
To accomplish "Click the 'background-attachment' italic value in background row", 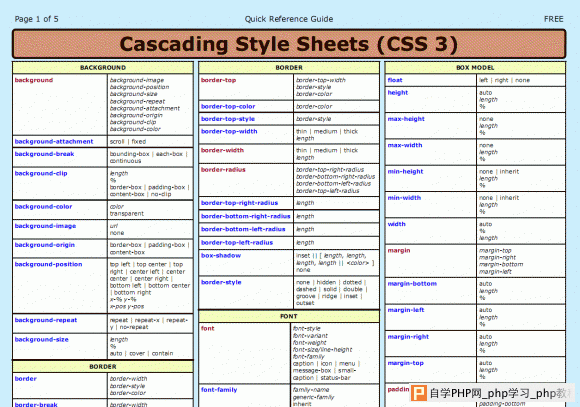I will tap(145, 108).
